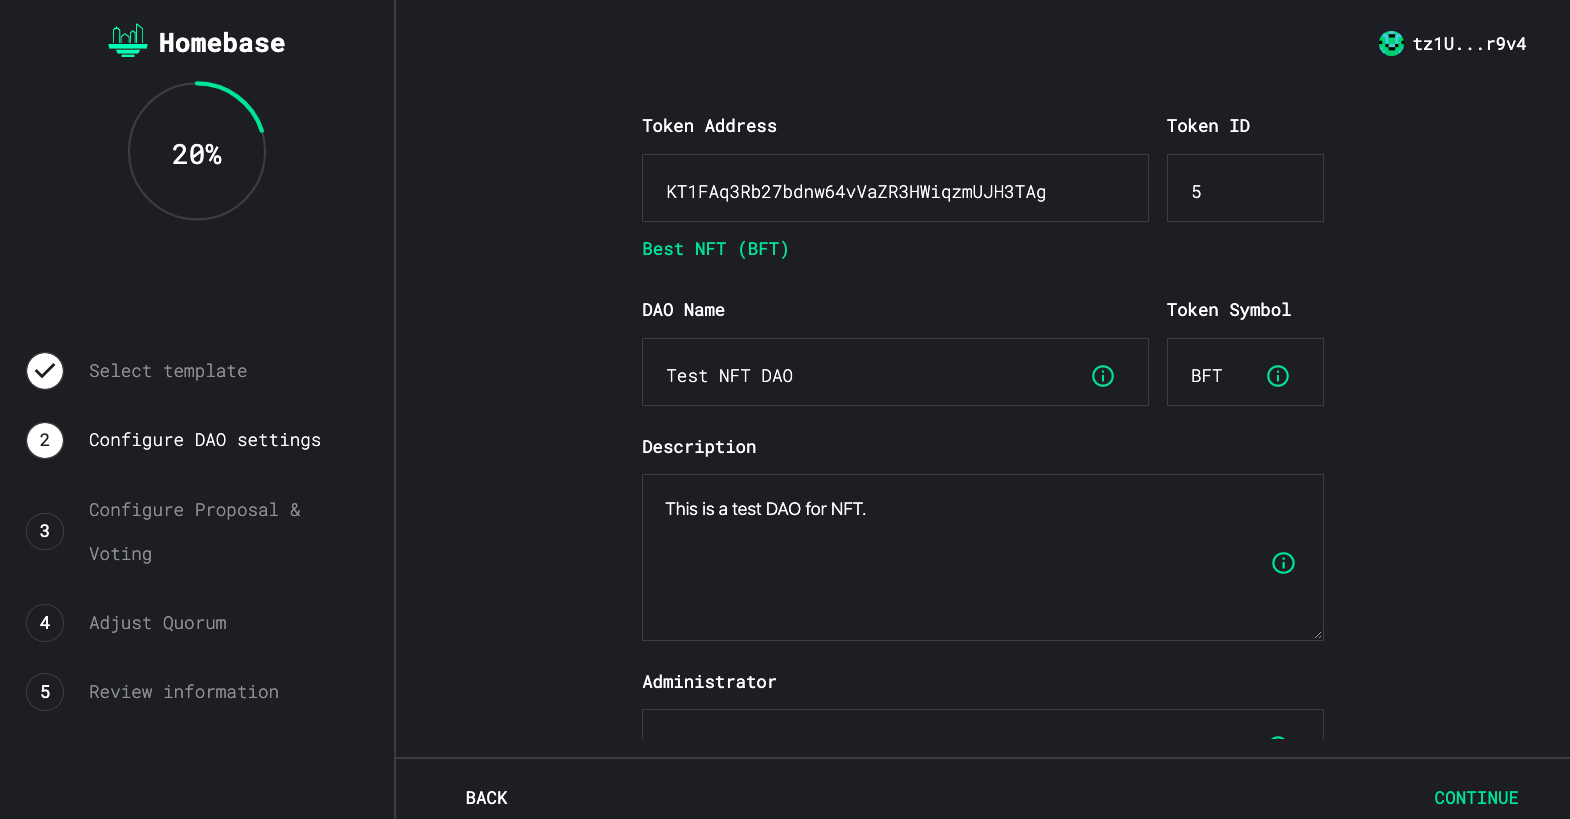
Task: Click info icon in Description box
Action: pos(1282,563)
